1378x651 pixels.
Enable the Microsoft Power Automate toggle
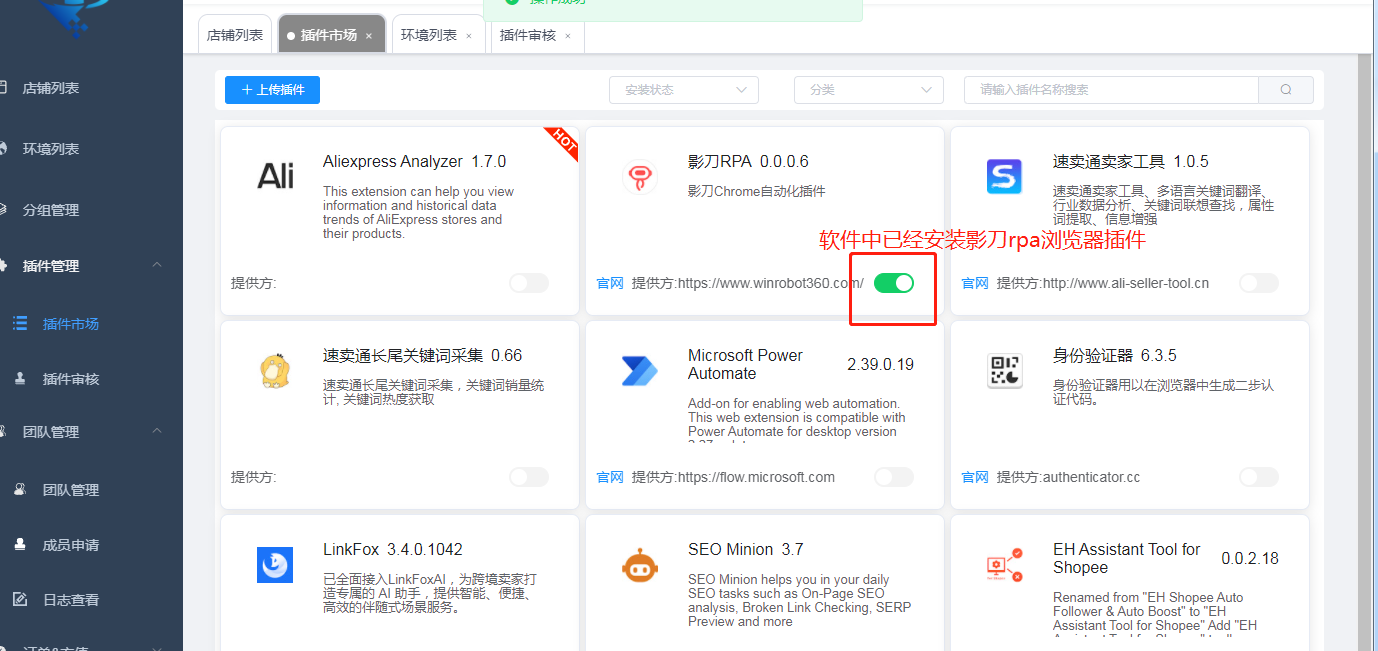pyautogui.click(x=894, y=477)
